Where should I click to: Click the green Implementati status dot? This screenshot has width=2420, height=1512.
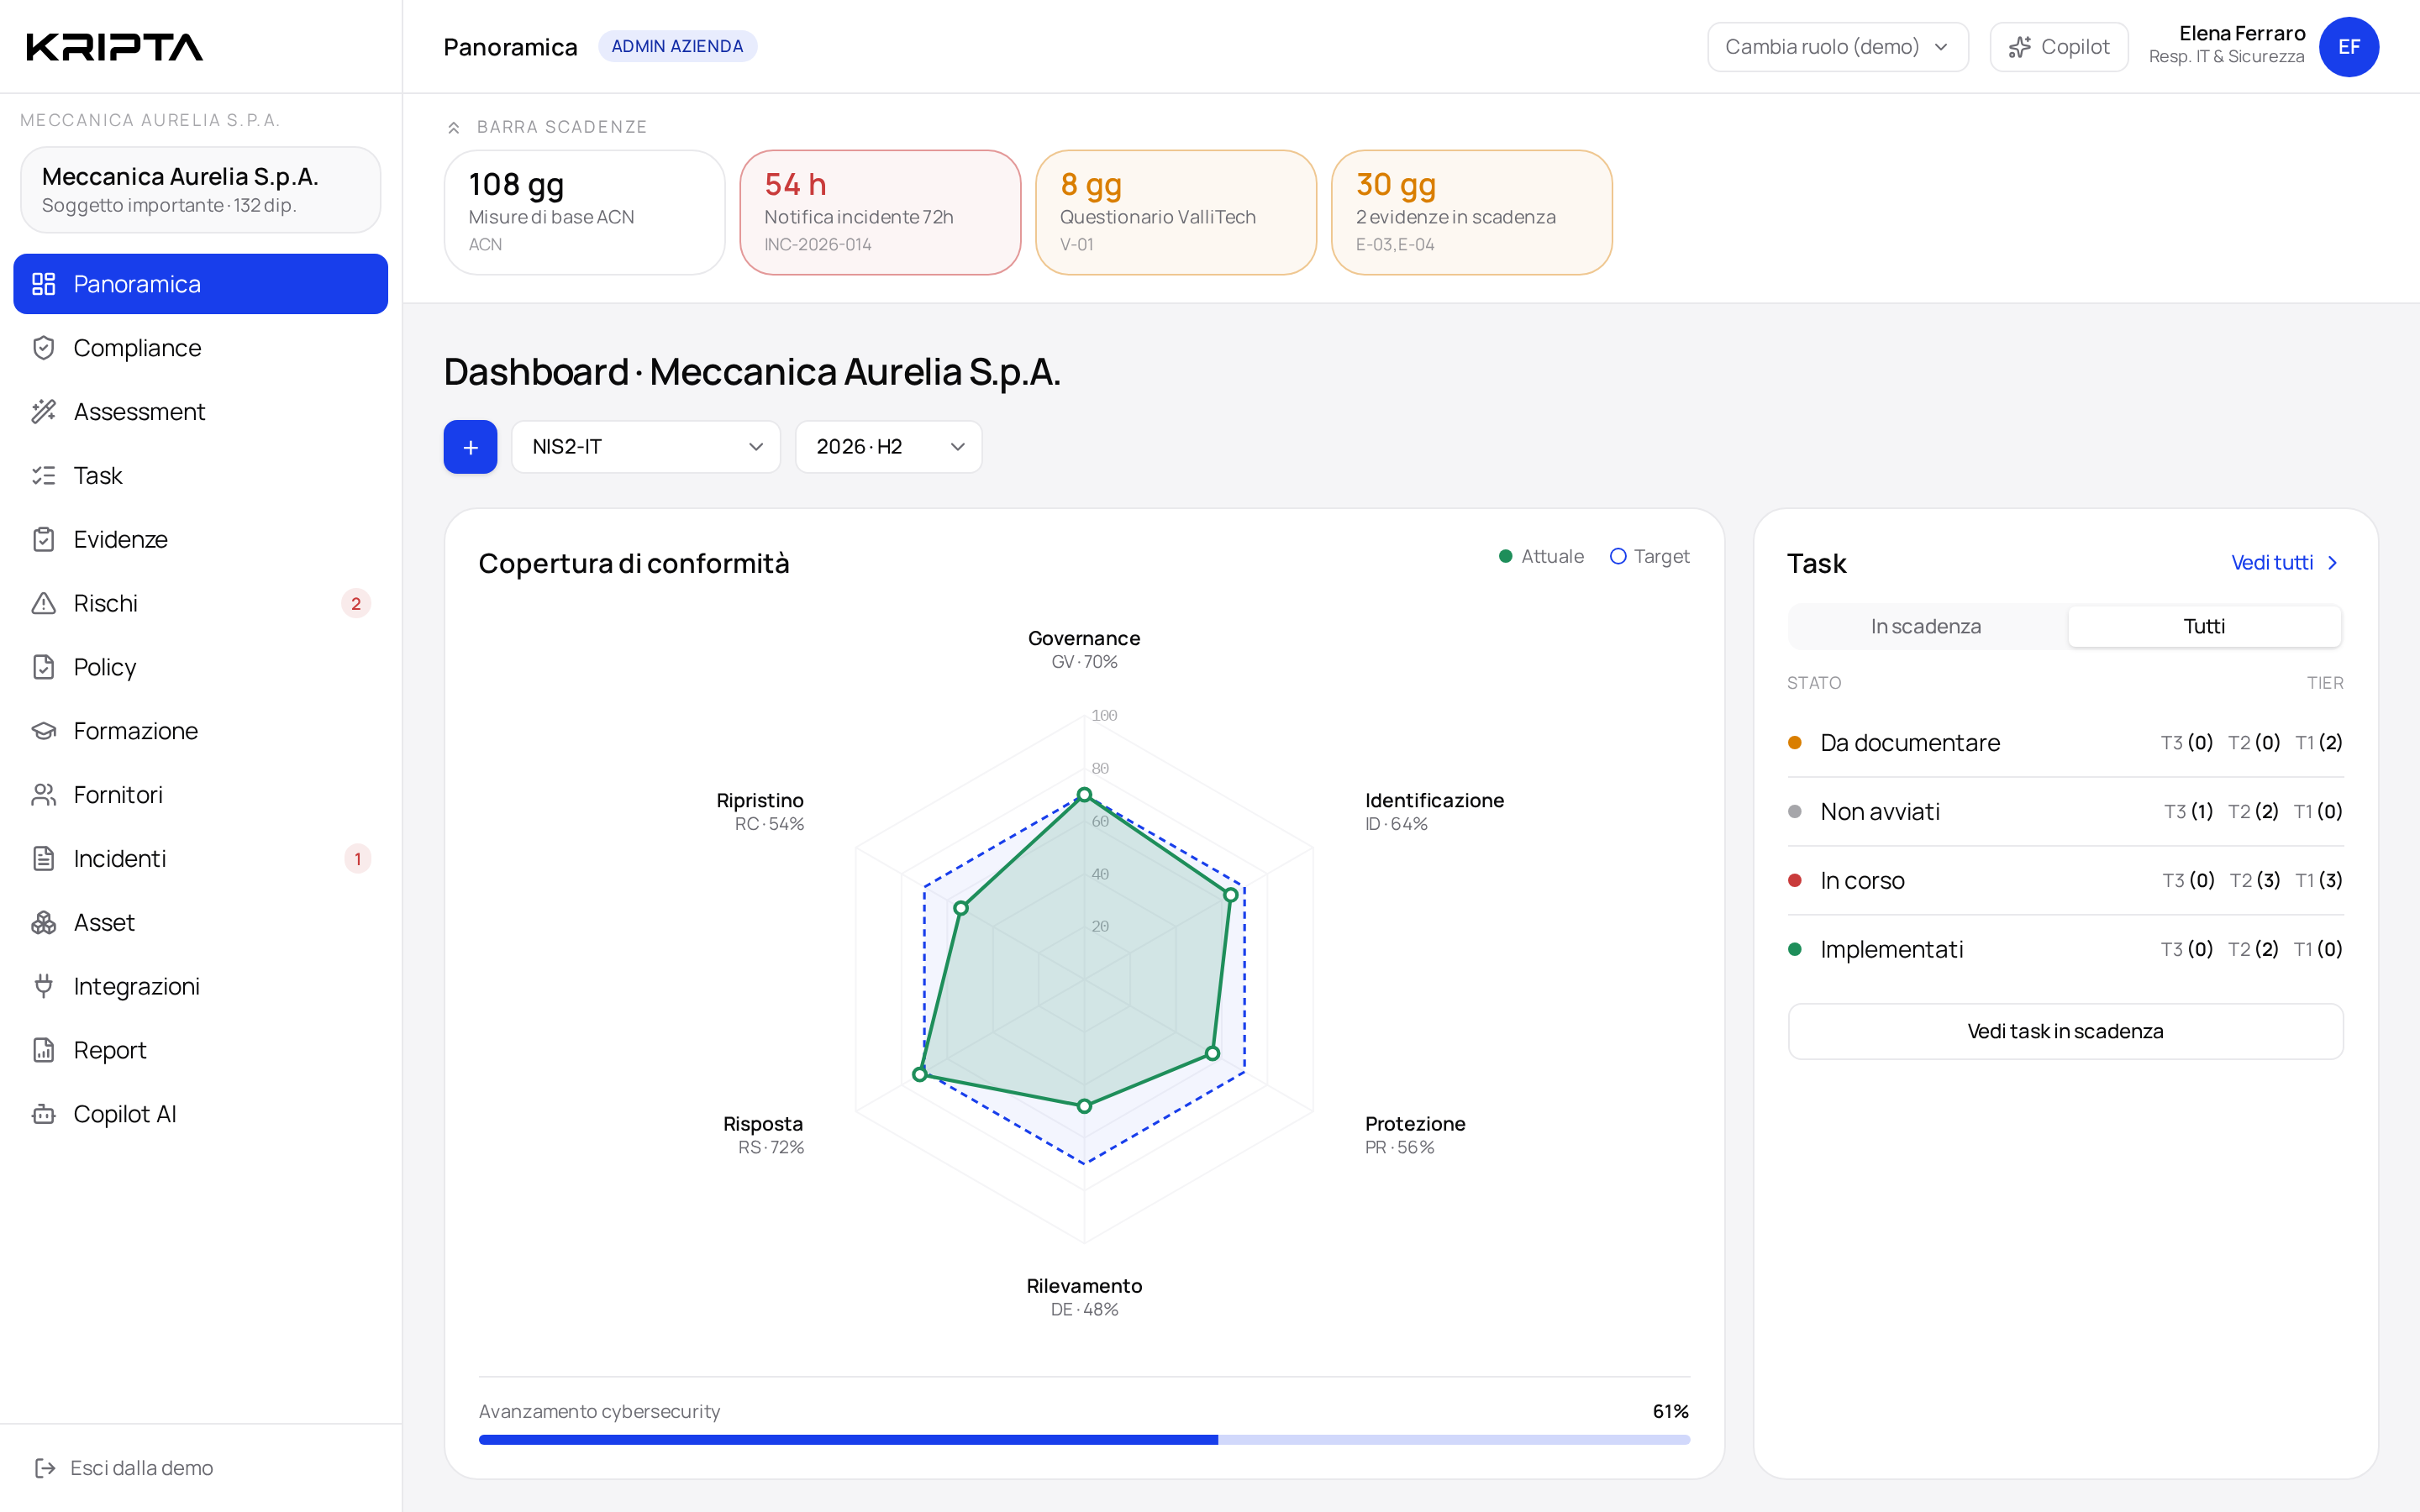click(x=1794, y=949)
